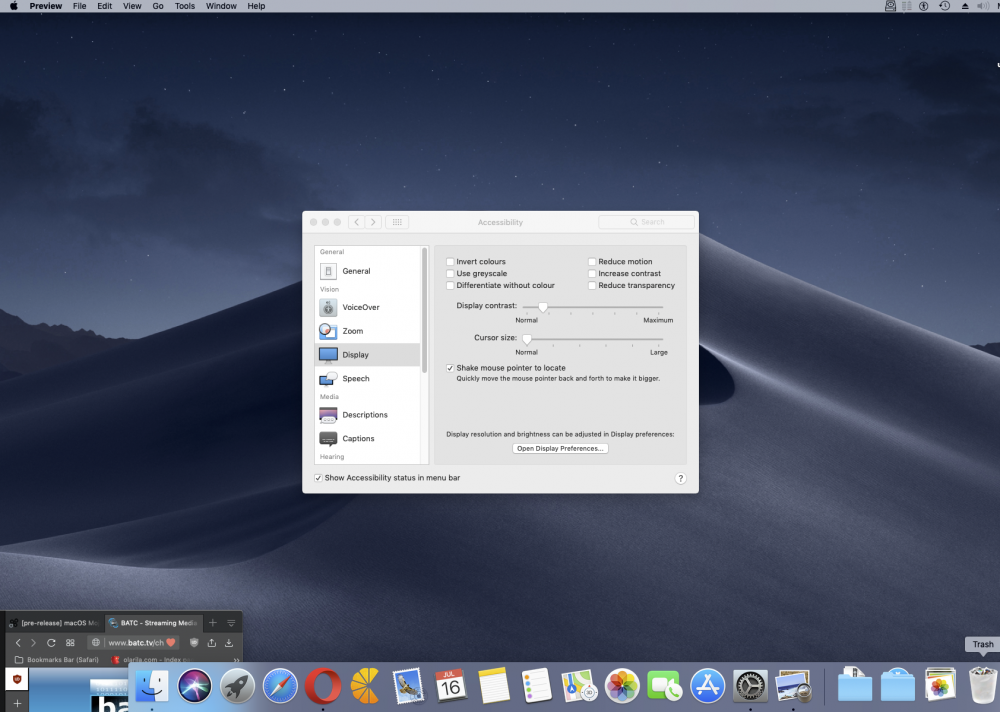Open the Tools menu

(185, 6)
